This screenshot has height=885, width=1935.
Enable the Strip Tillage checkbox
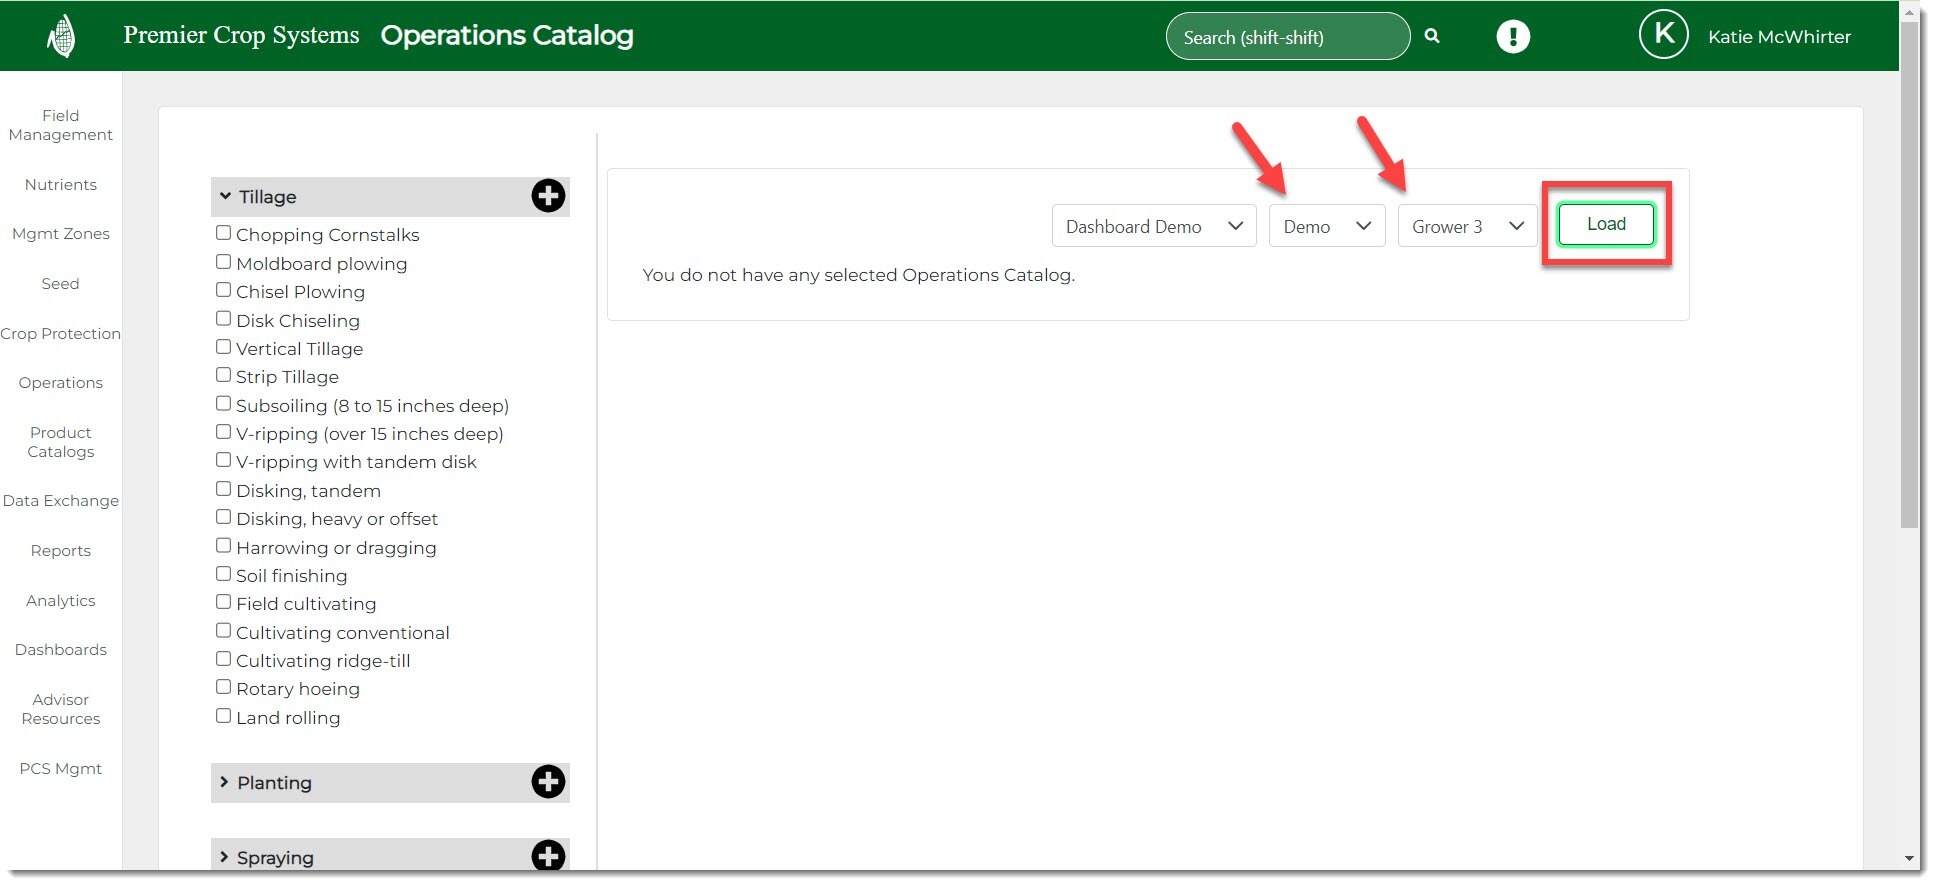point(224,375)
